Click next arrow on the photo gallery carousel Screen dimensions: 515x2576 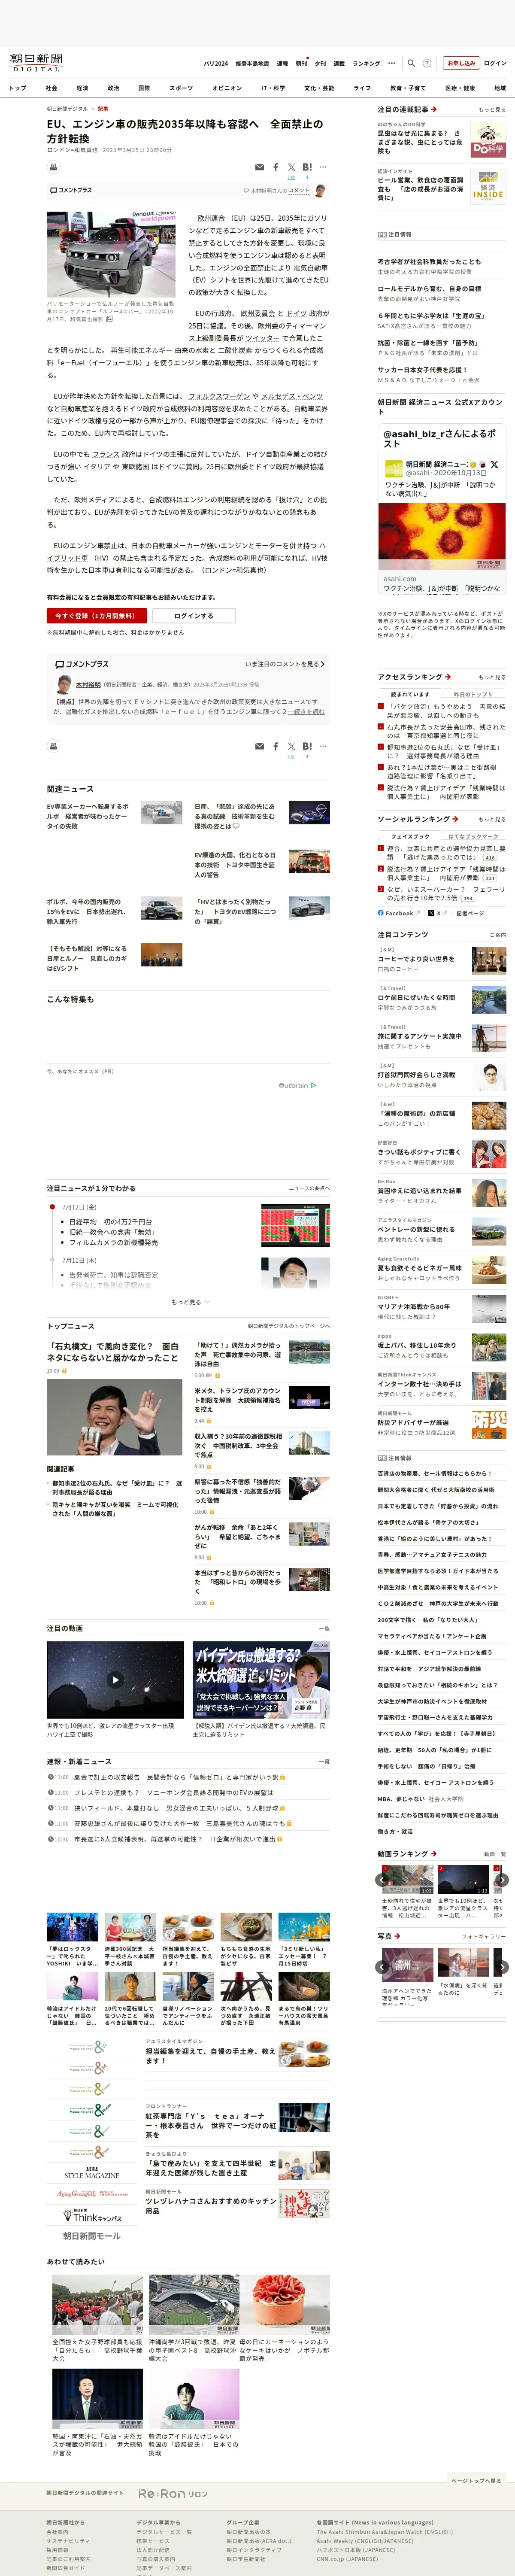point(502,1967)
